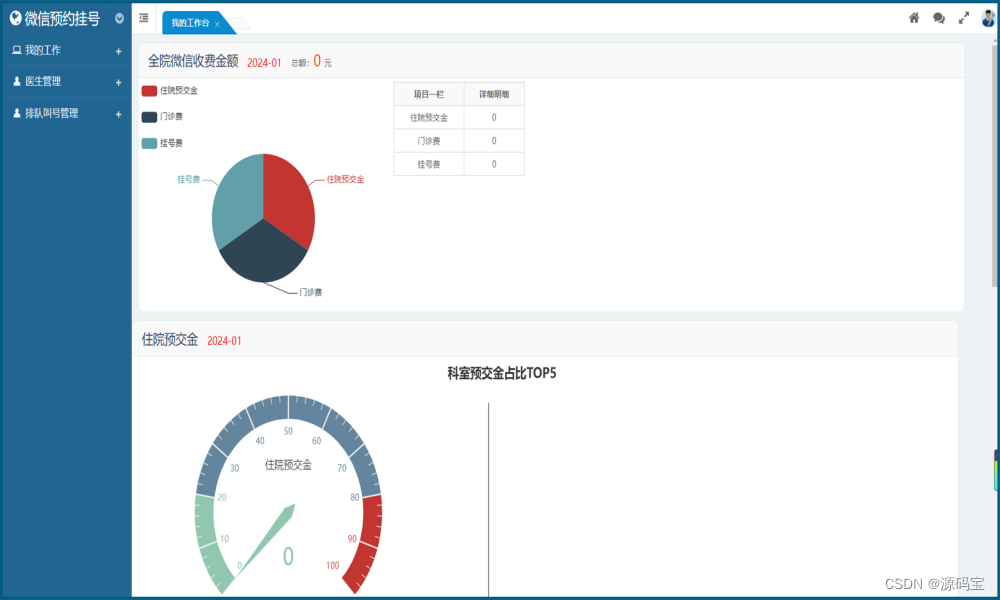Image resolution: width=1000 pixels, height=600 pixels.
Task: Click the 0 value in 住院预交金 row
Action: (x=494, y=117)
